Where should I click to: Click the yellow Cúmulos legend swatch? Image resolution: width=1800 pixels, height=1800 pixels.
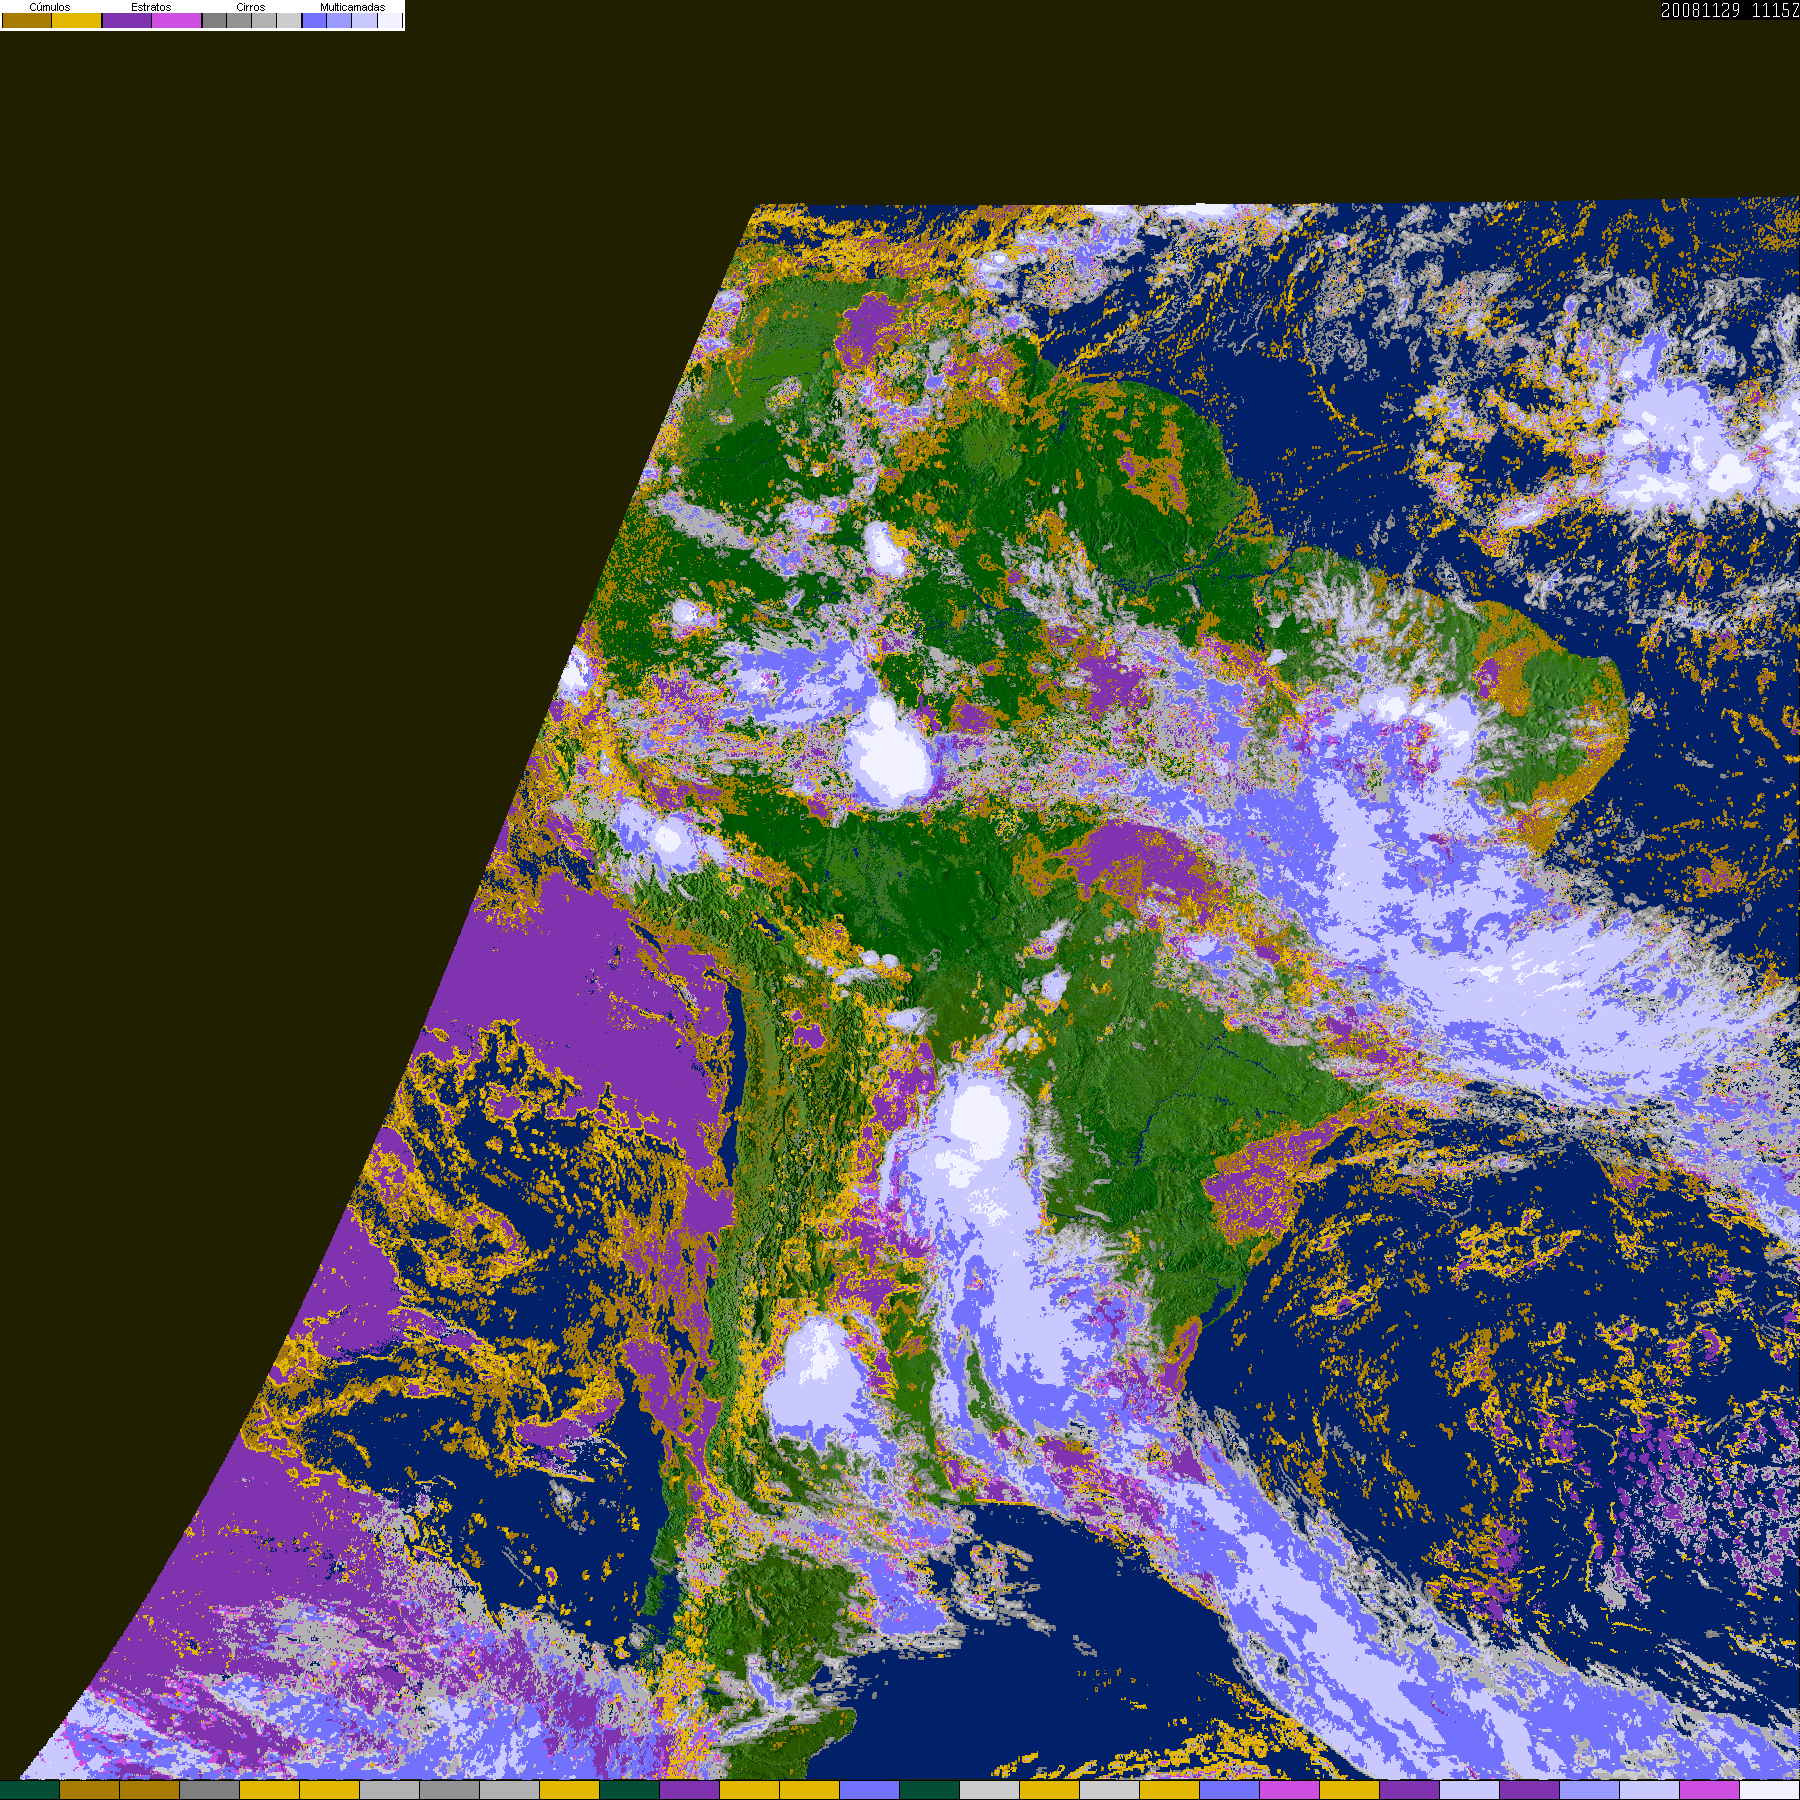coord(76,20)
